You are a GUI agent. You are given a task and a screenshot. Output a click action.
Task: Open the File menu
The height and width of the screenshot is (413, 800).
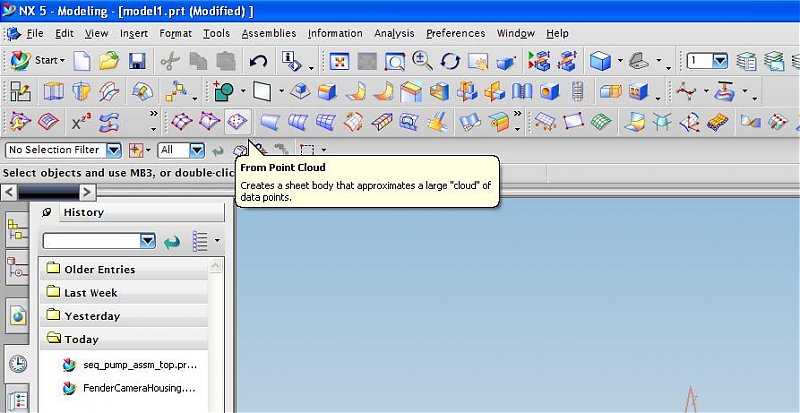point(35,33)
